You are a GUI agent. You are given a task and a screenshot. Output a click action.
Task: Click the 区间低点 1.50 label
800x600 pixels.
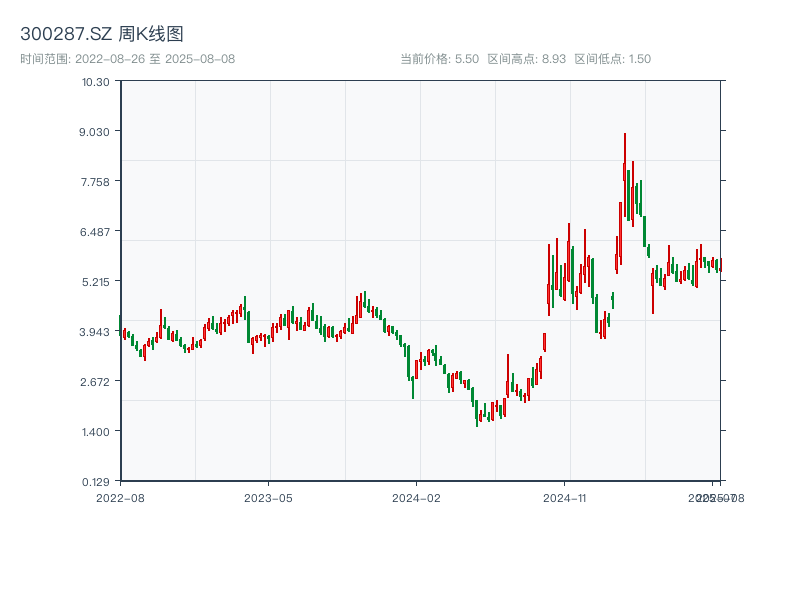coord(613,59)
